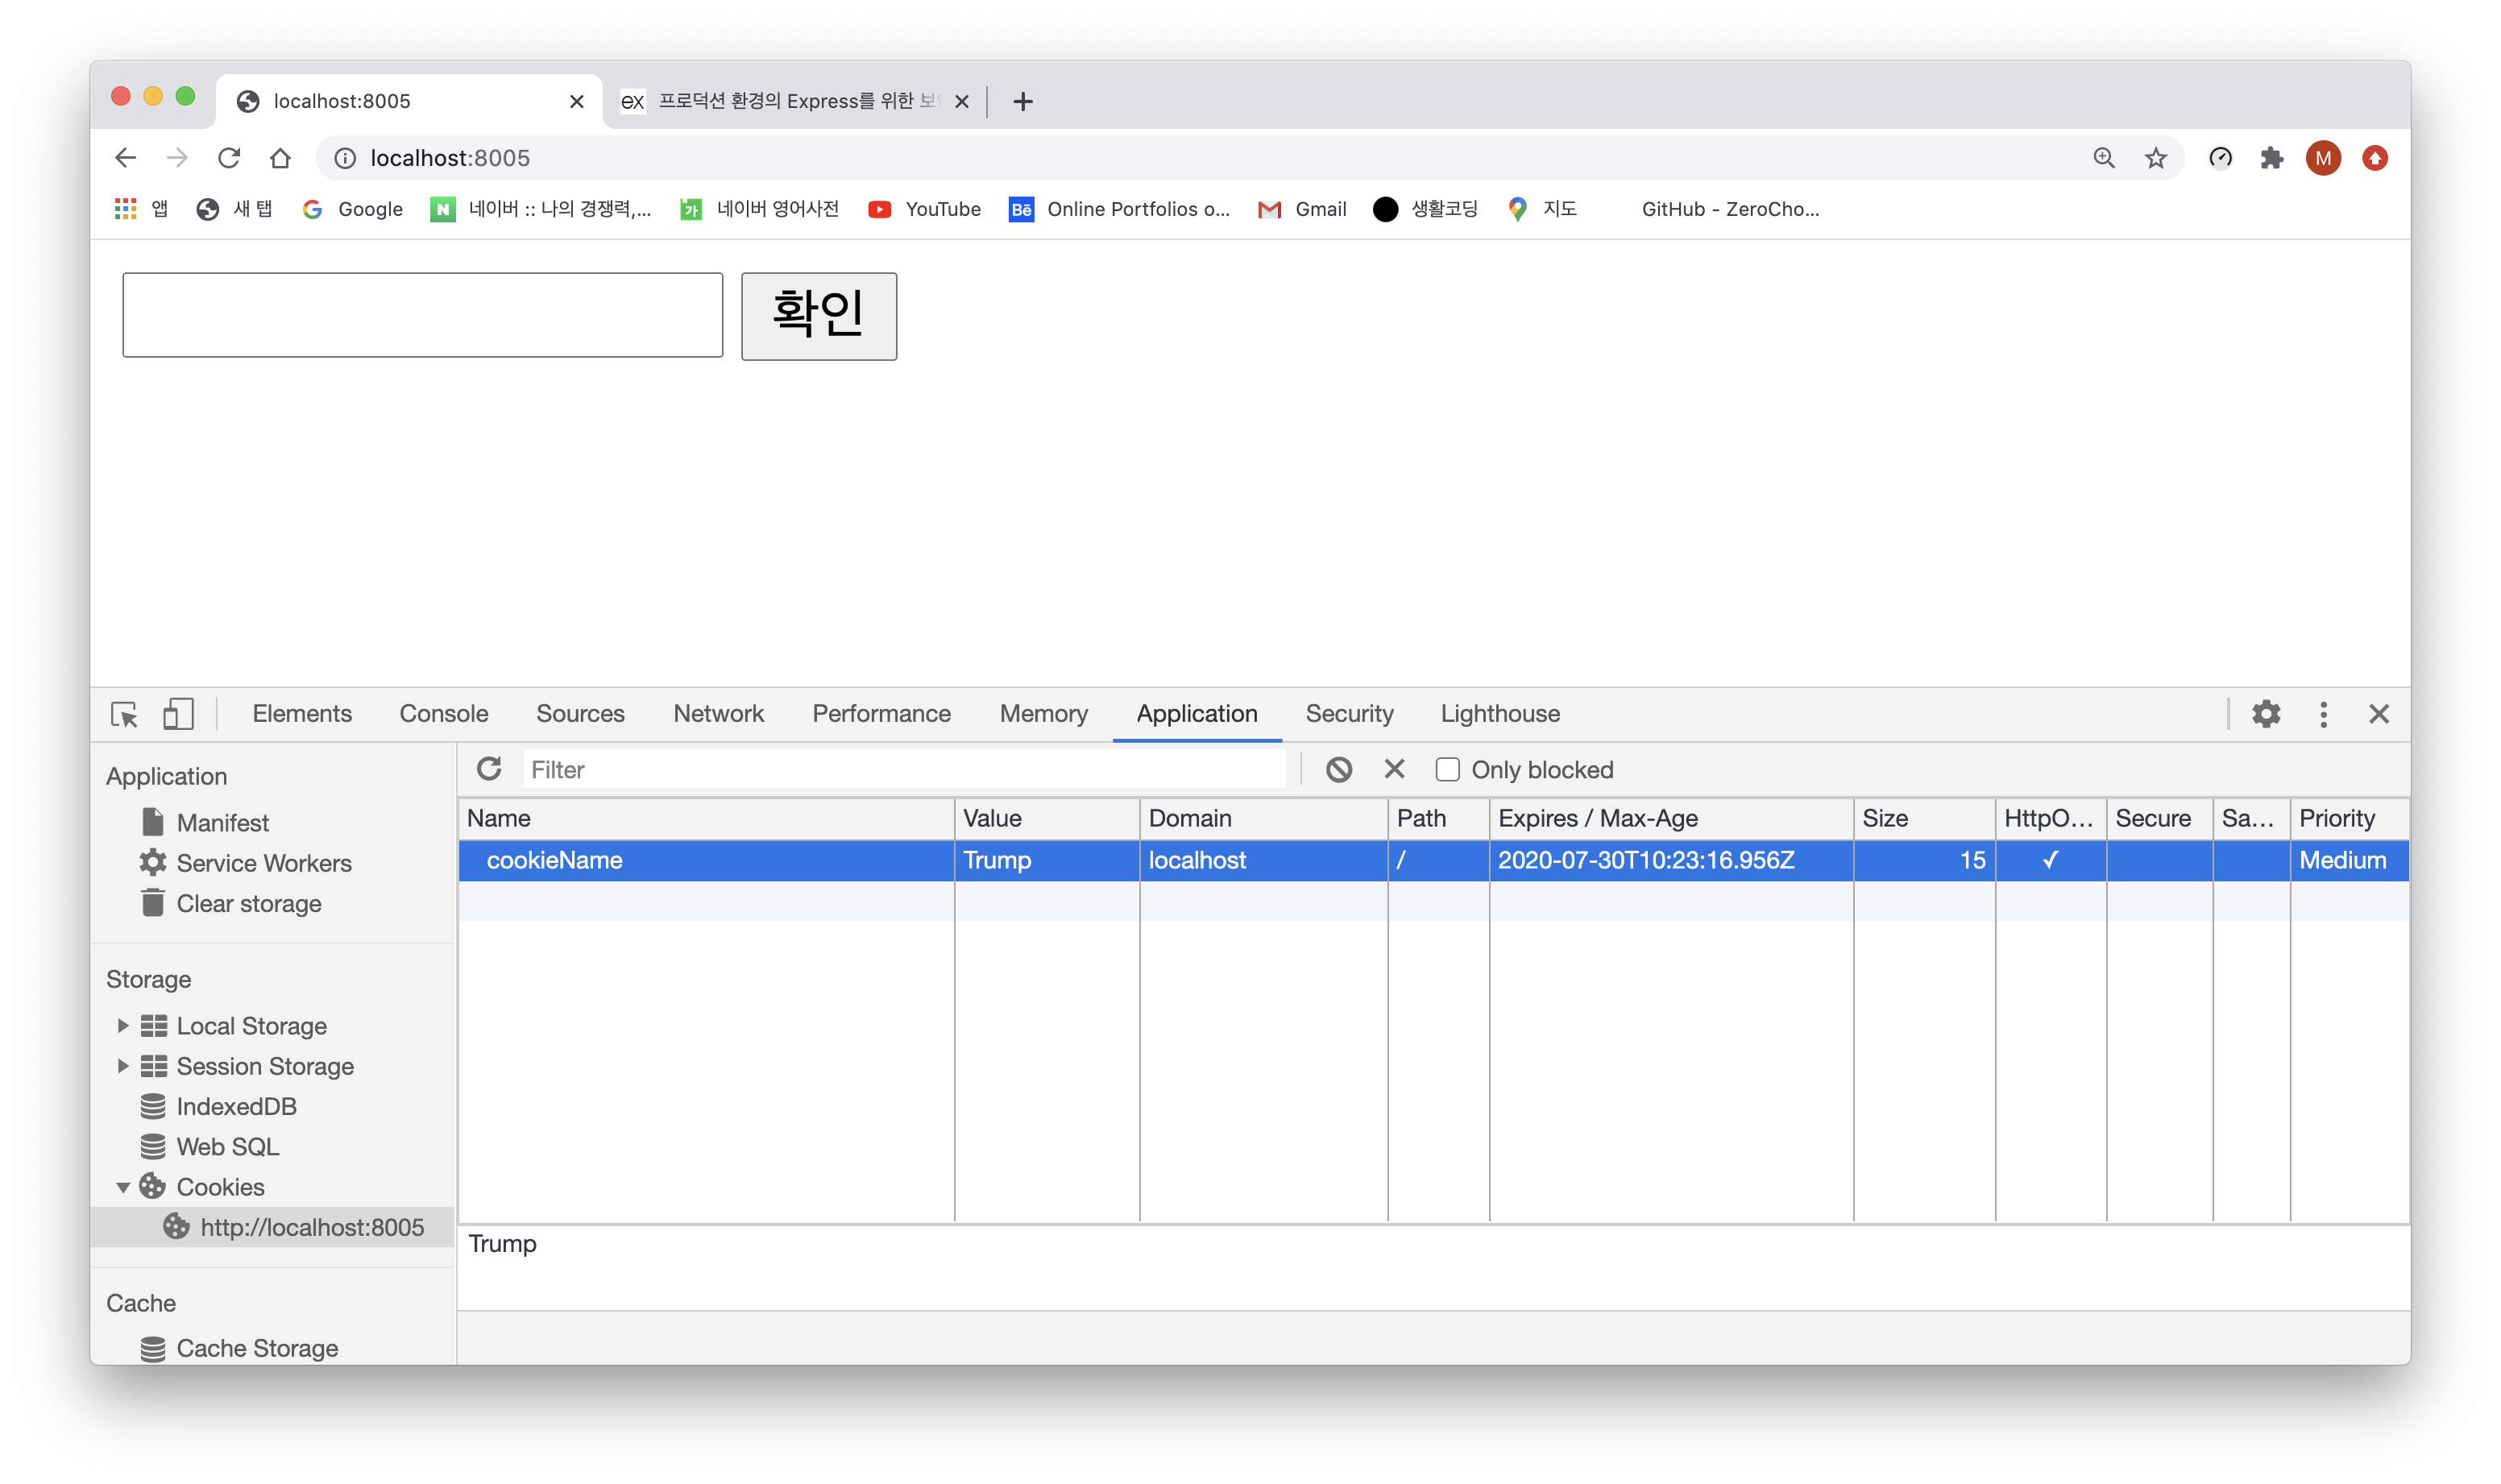
Task: Open the YouTube bookmark
Action: (x=925, y=209)
